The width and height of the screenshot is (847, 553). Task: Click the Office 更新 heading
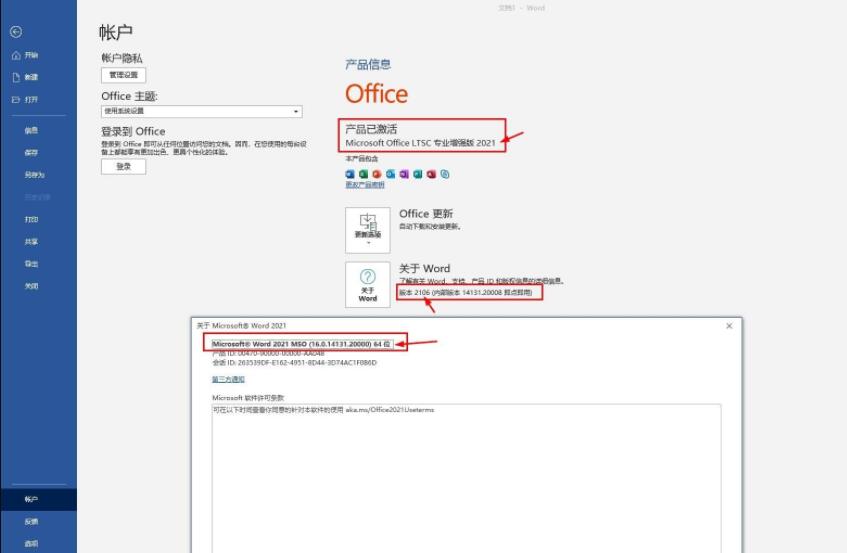(x=426, y=214)
